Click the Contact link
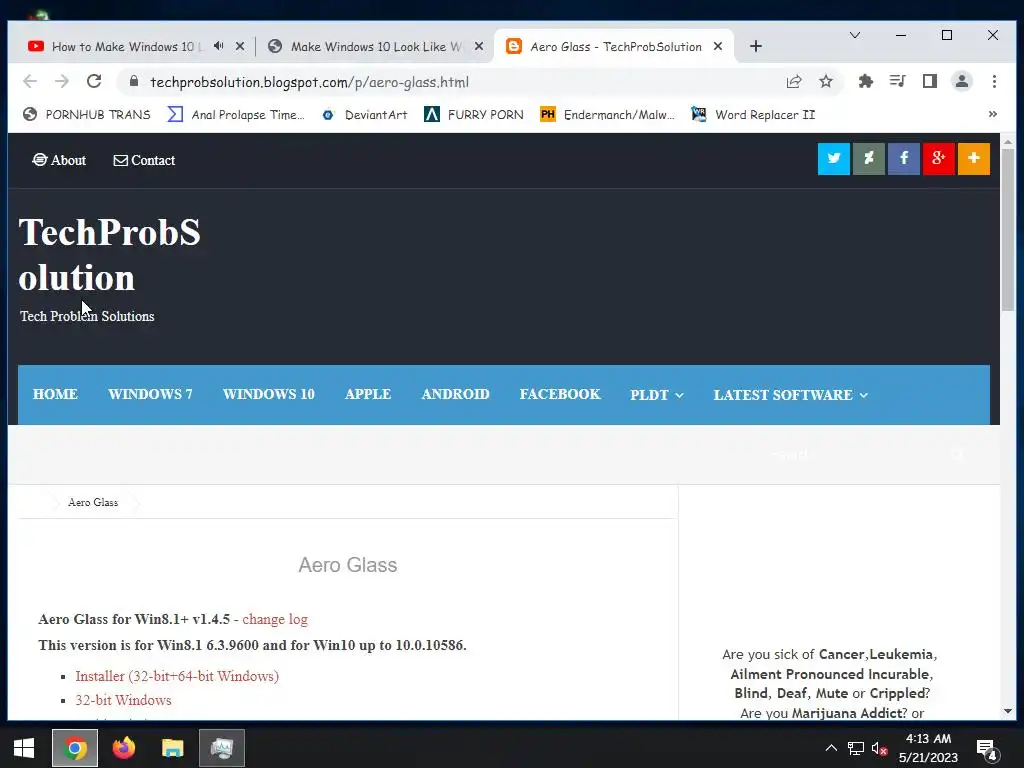The width and height of the screenshot is (1024, 768). [x=144, y=160]
